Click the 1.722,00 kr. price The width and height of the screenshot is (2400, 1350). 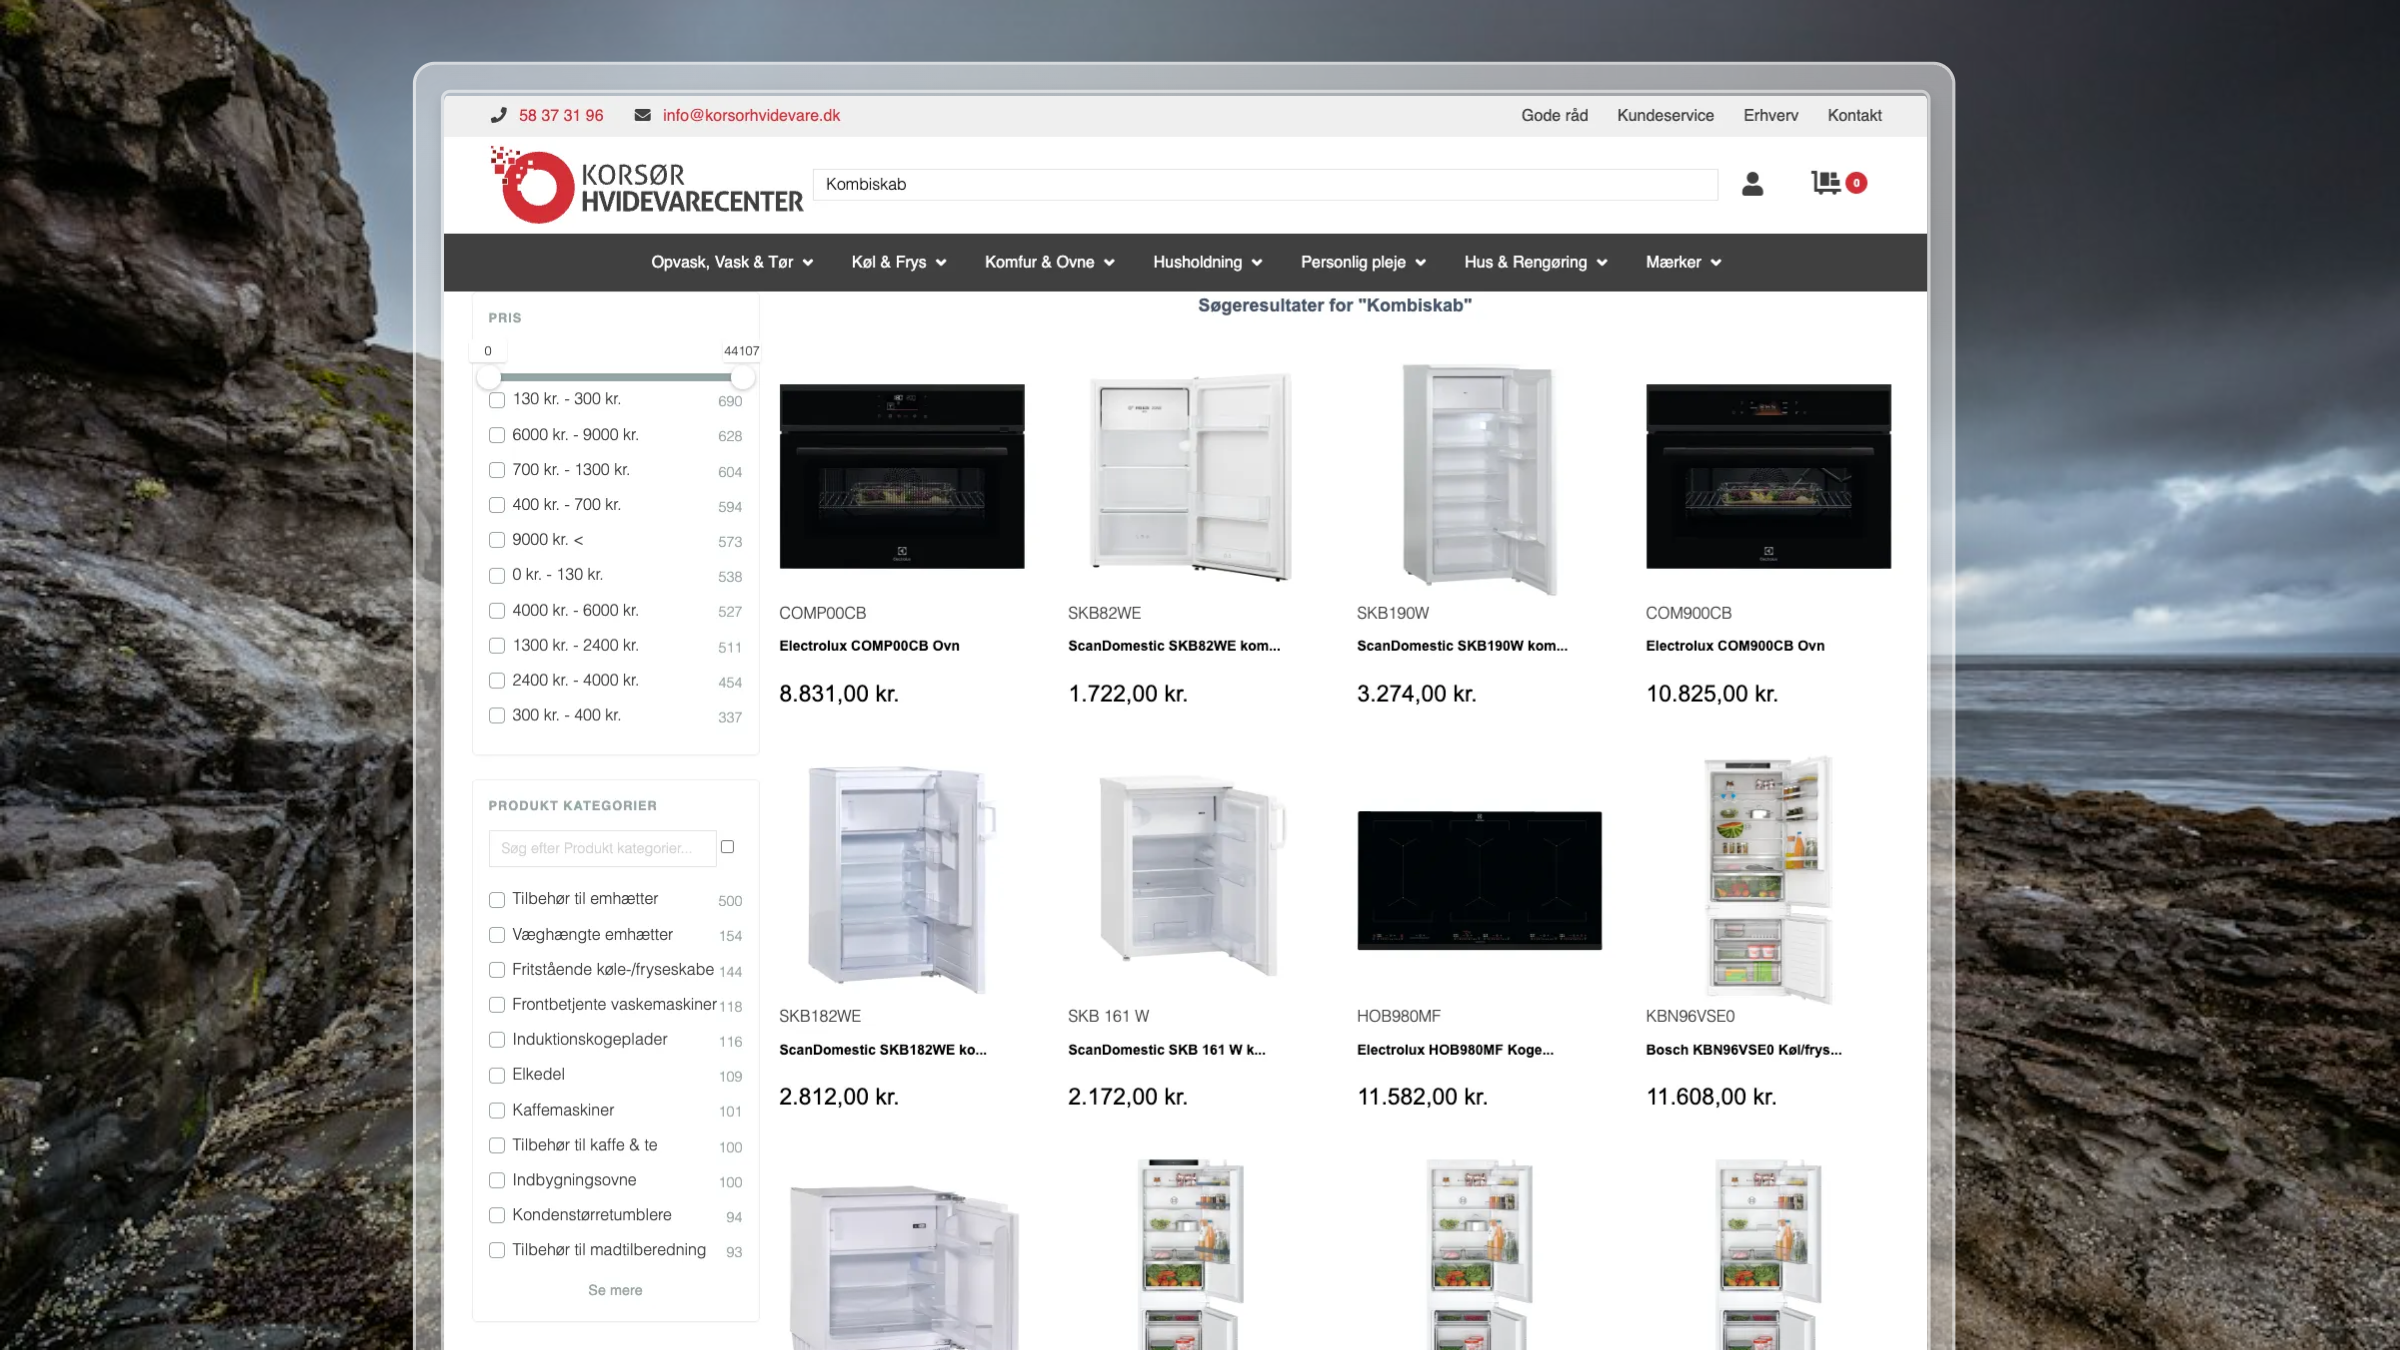pyautogui.click(x=1127, y=694)
